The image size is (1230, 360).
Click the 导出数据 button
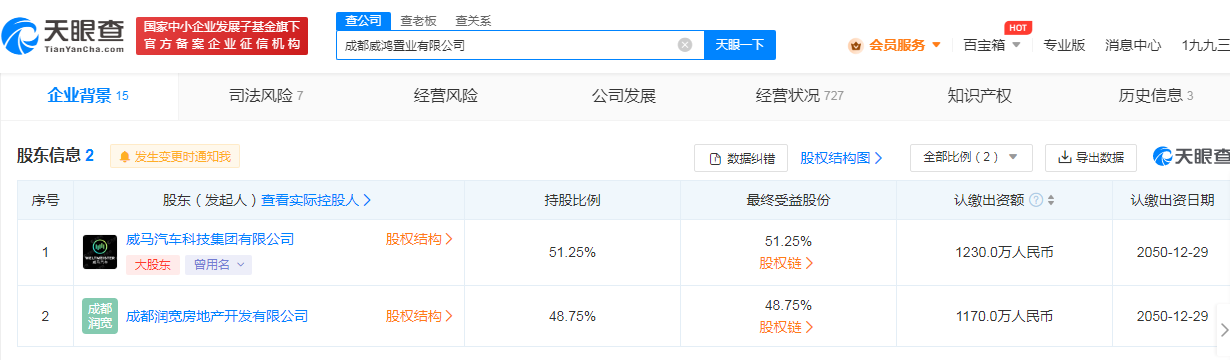1091,158
